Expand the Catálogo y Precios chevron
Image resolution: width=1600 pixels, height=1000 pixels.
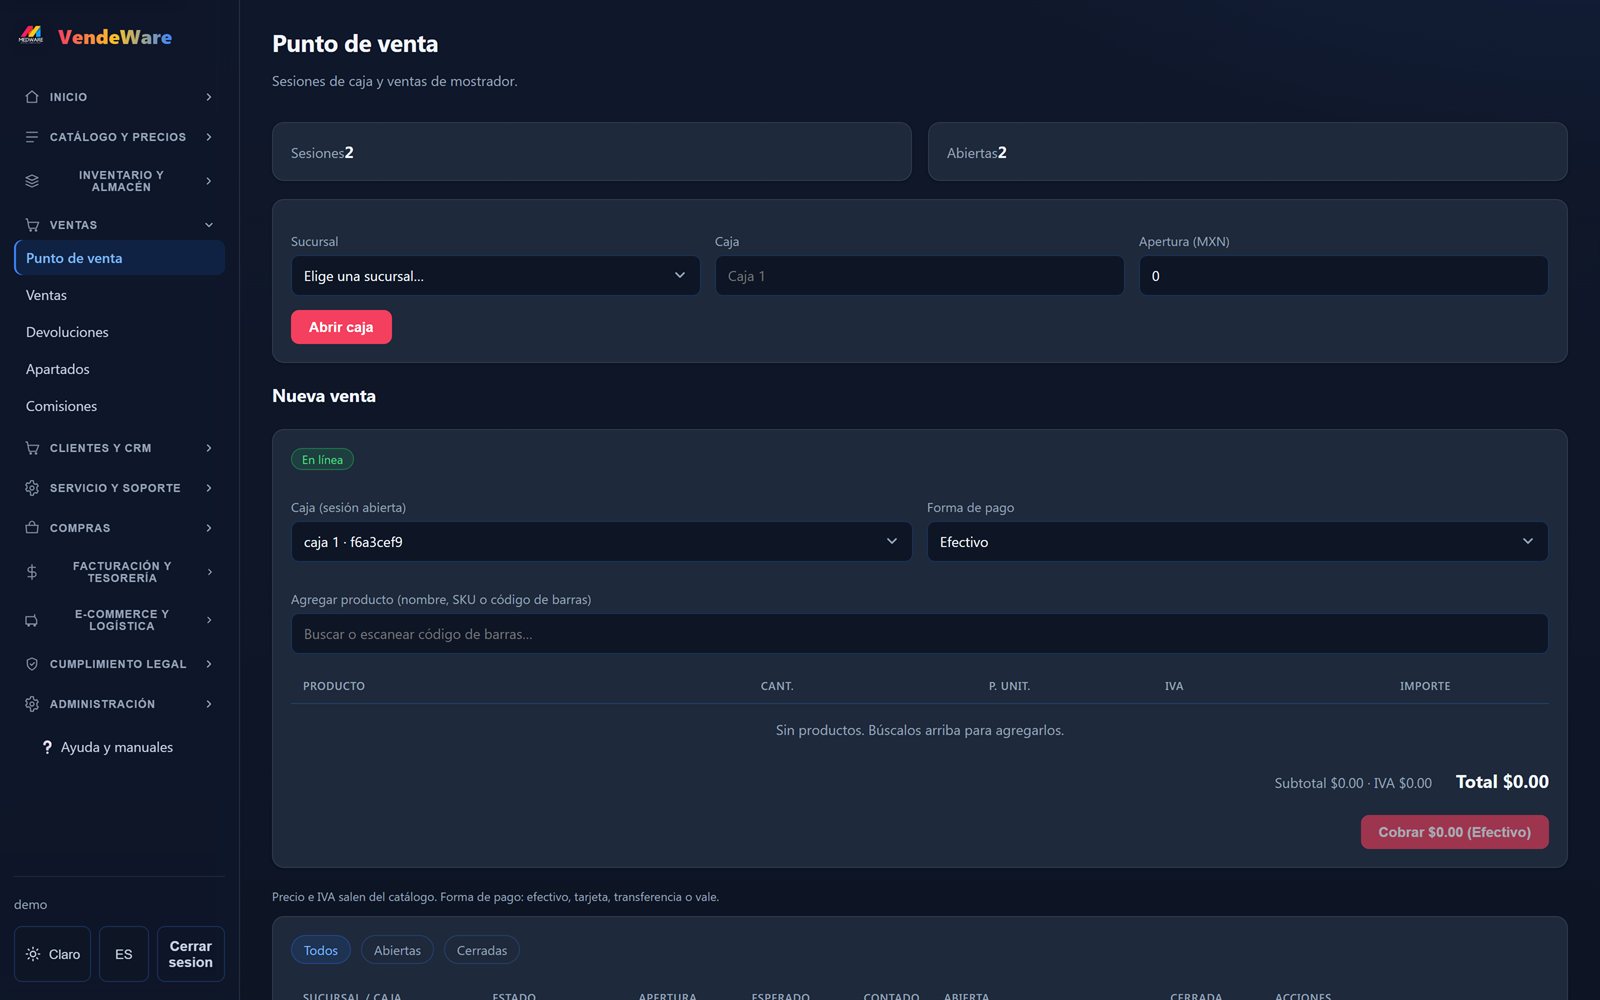click(209, 137)
